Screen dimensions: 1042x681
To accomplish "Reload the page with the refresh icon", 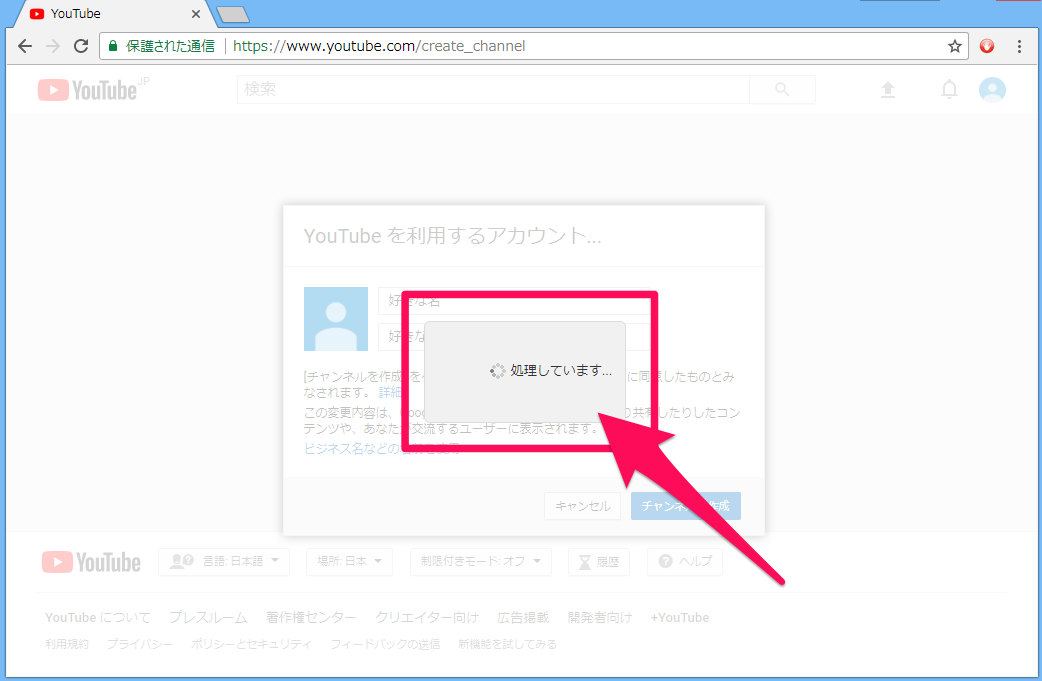I will tap(81, 46).
